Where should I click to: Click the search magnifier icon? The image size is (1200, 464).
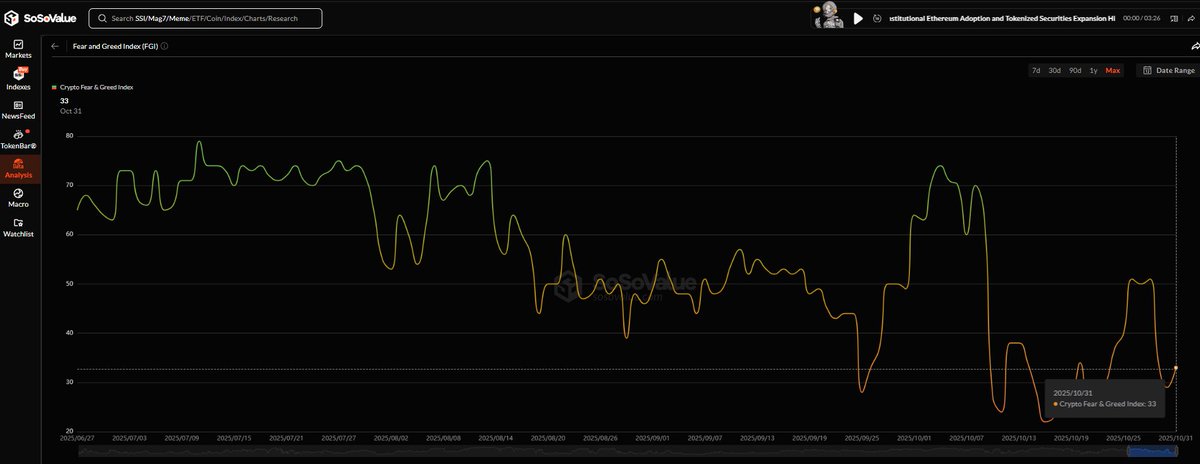(101, 18)
